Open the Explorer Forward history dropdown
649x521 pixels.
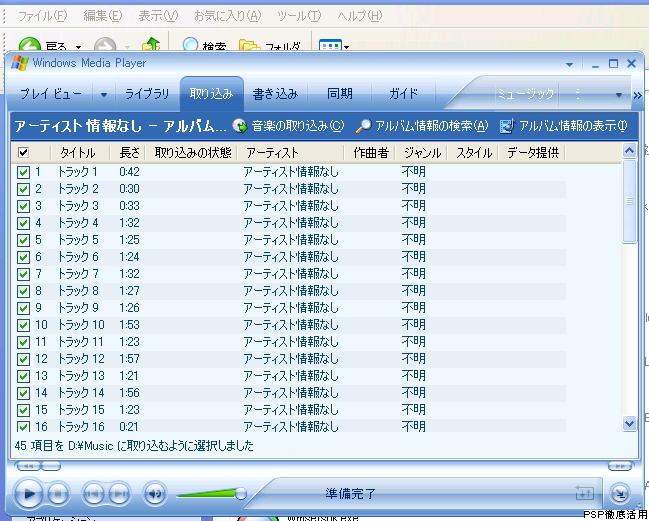pyautogui.click(x=127, y=47)
